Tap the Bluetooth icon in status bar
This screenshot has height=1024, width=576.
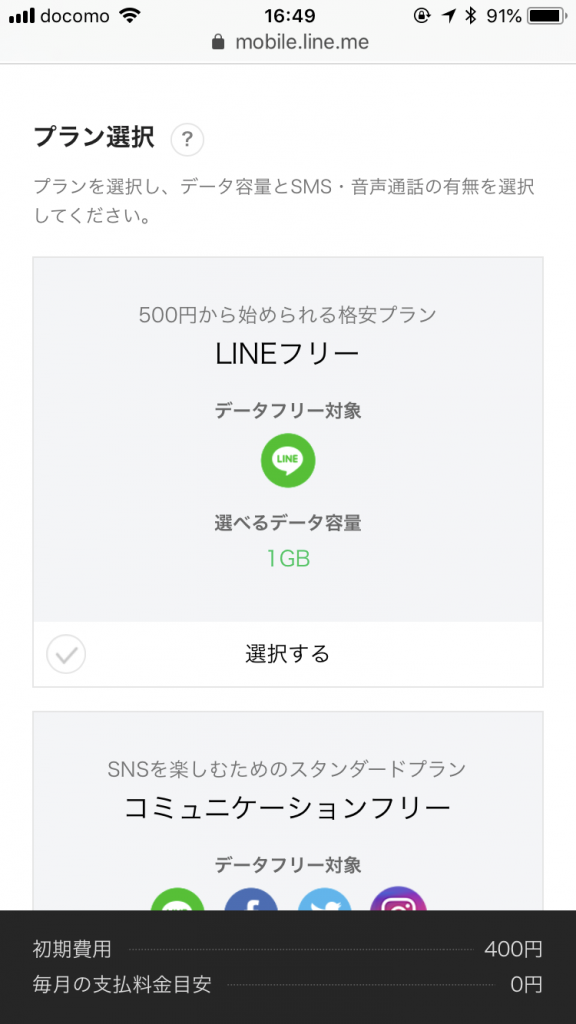pos(470,16)
